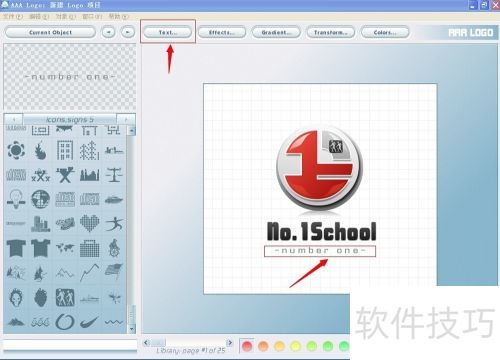Viewport: 500px width, 360px height.
Task: Pick the orange color swatch
Action: point(263,347)
